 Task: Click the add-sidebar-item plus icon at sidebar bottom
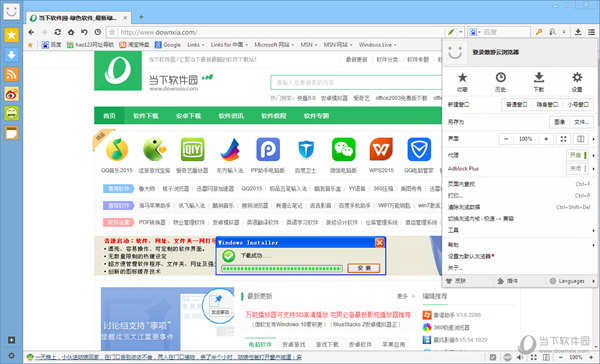[x=11, y=340]
